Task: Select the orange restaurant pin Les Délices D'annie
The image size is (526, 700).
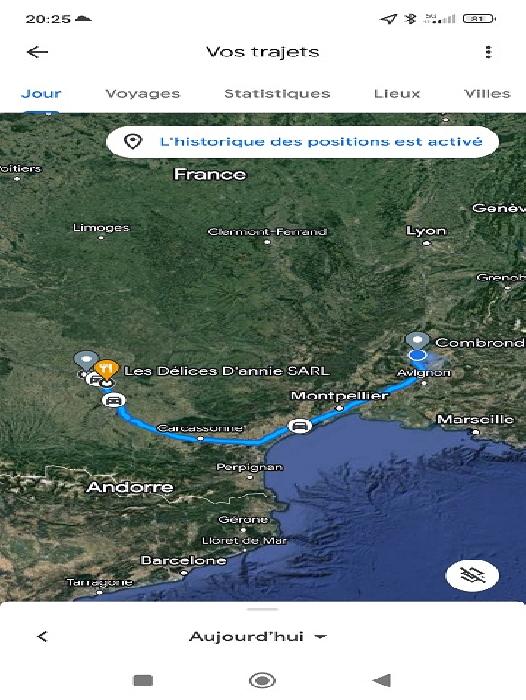Action: (106, 370)
